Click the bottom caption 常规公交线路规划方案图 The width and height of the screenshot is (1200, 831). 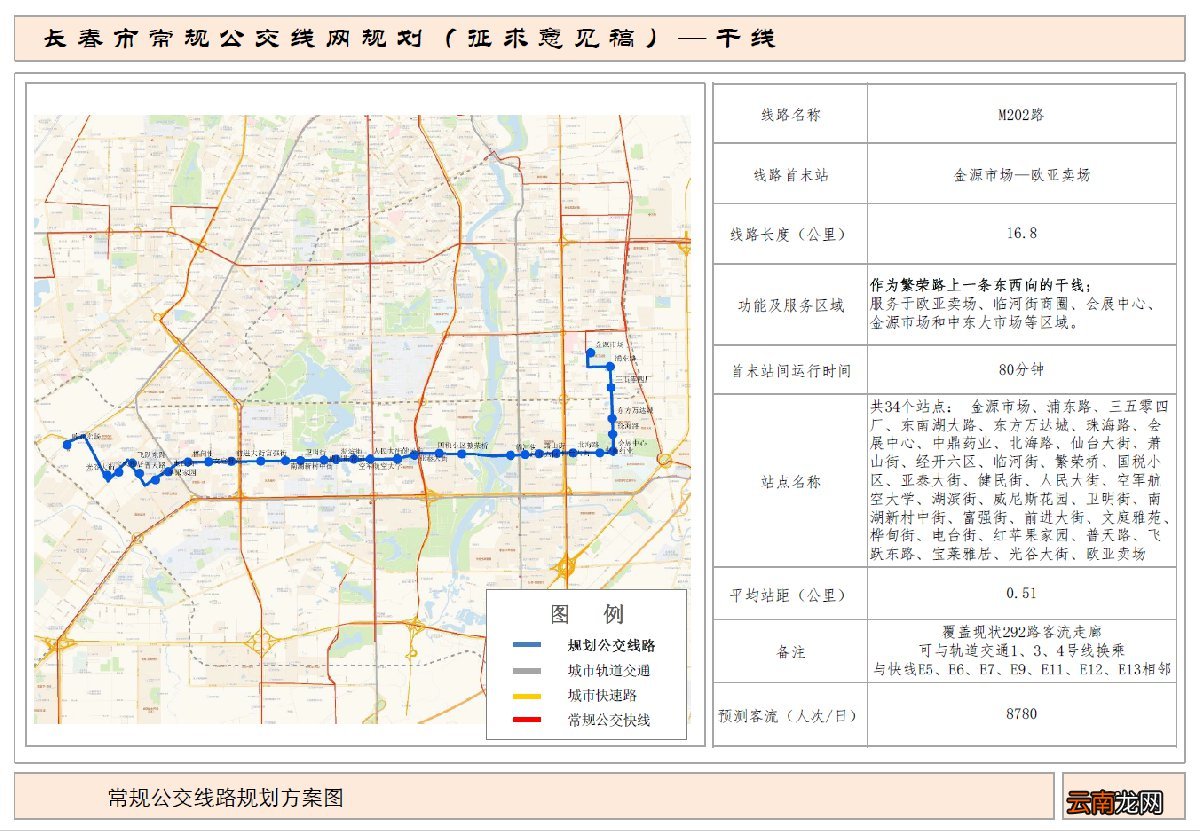pyautogui.click(x=226, y=798)
